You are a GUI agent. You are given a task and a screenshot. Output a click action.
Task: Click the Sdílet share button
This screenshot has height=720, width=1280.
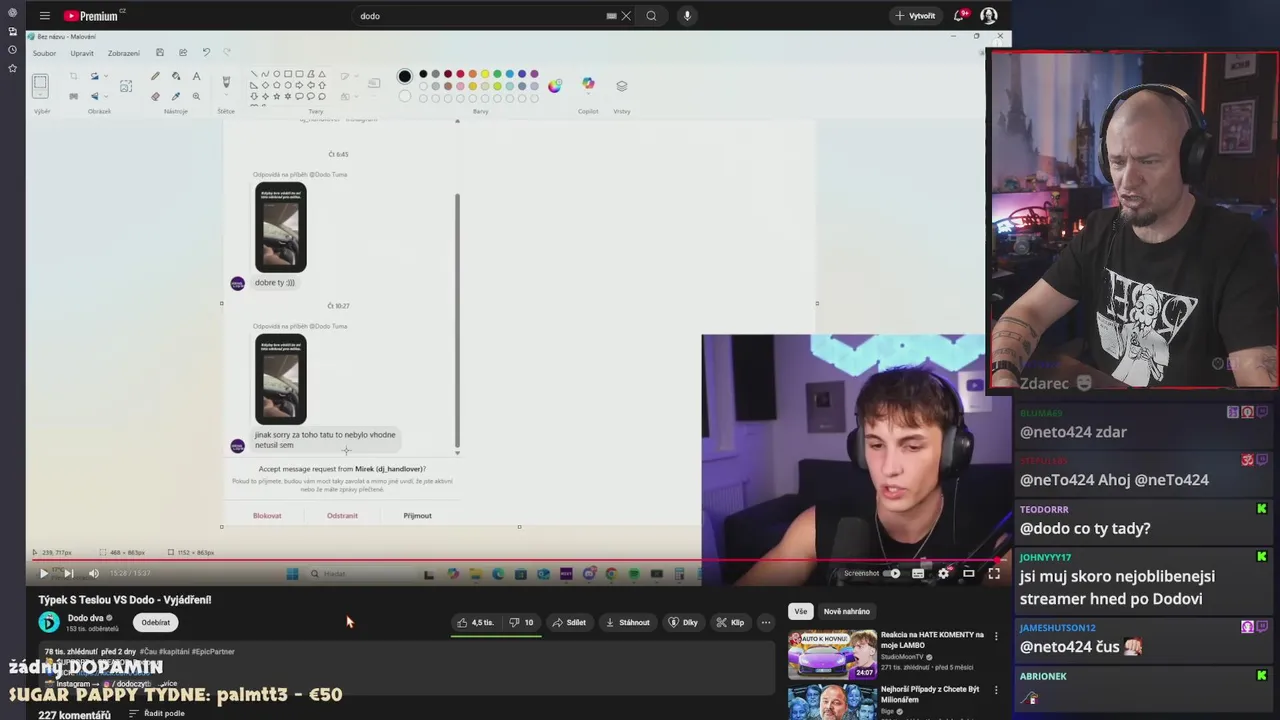569,622
